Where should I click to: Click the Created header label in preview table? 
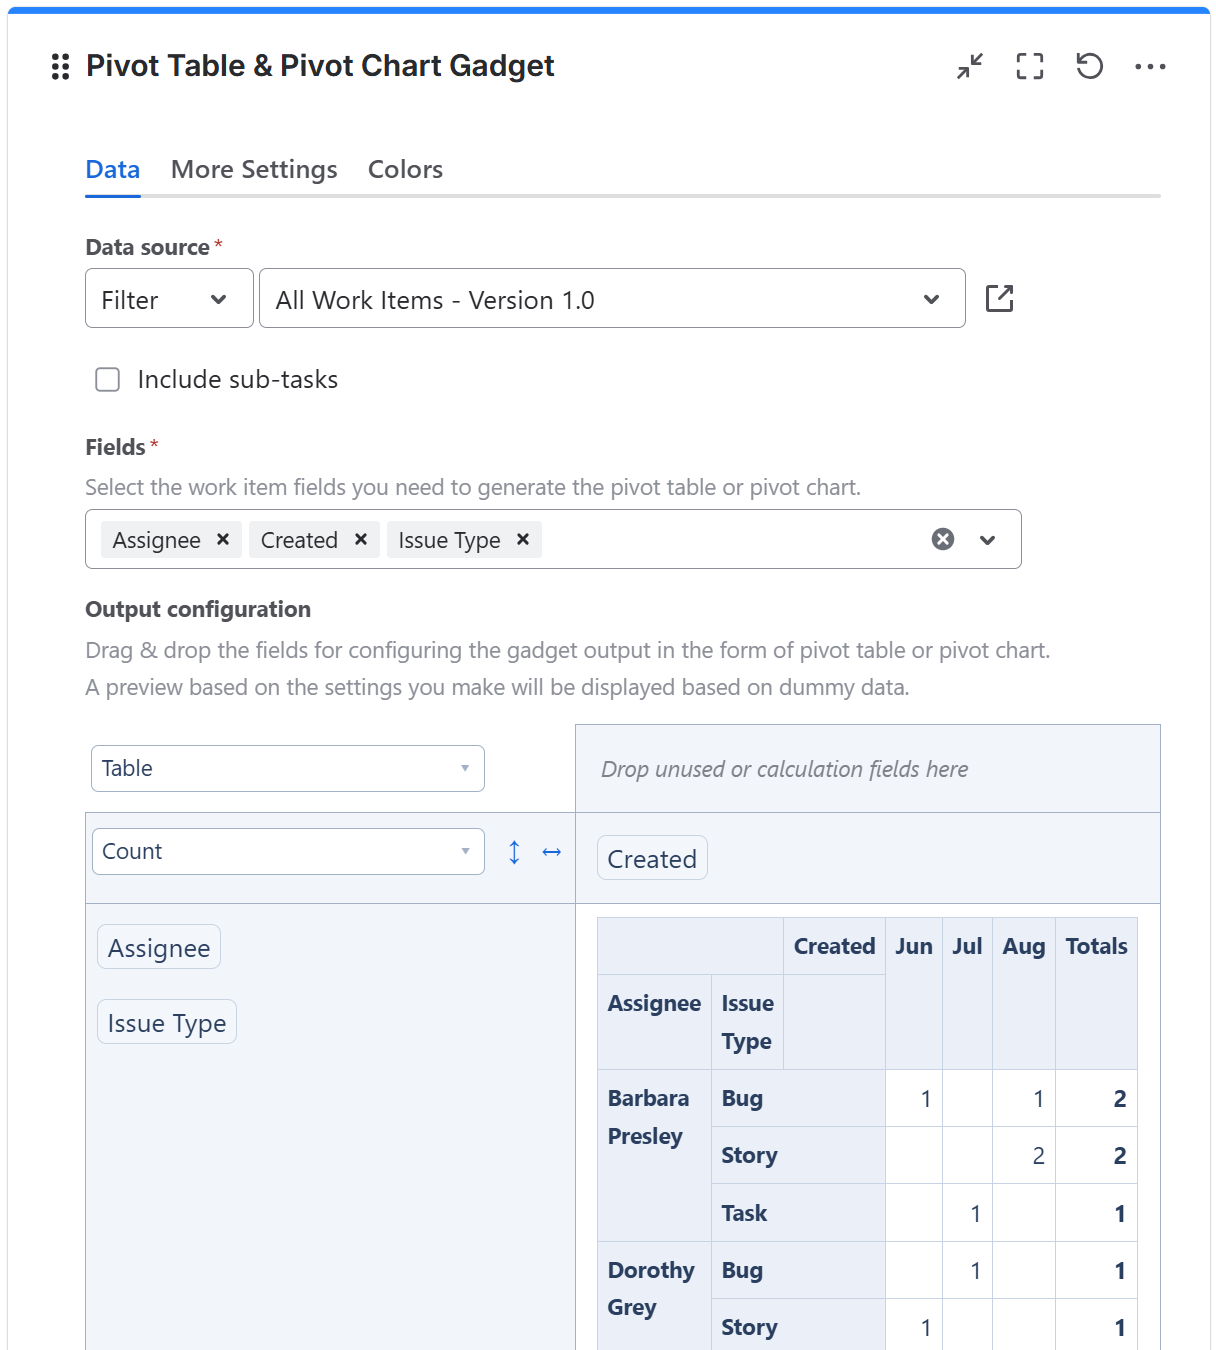(x=834, y=946)
